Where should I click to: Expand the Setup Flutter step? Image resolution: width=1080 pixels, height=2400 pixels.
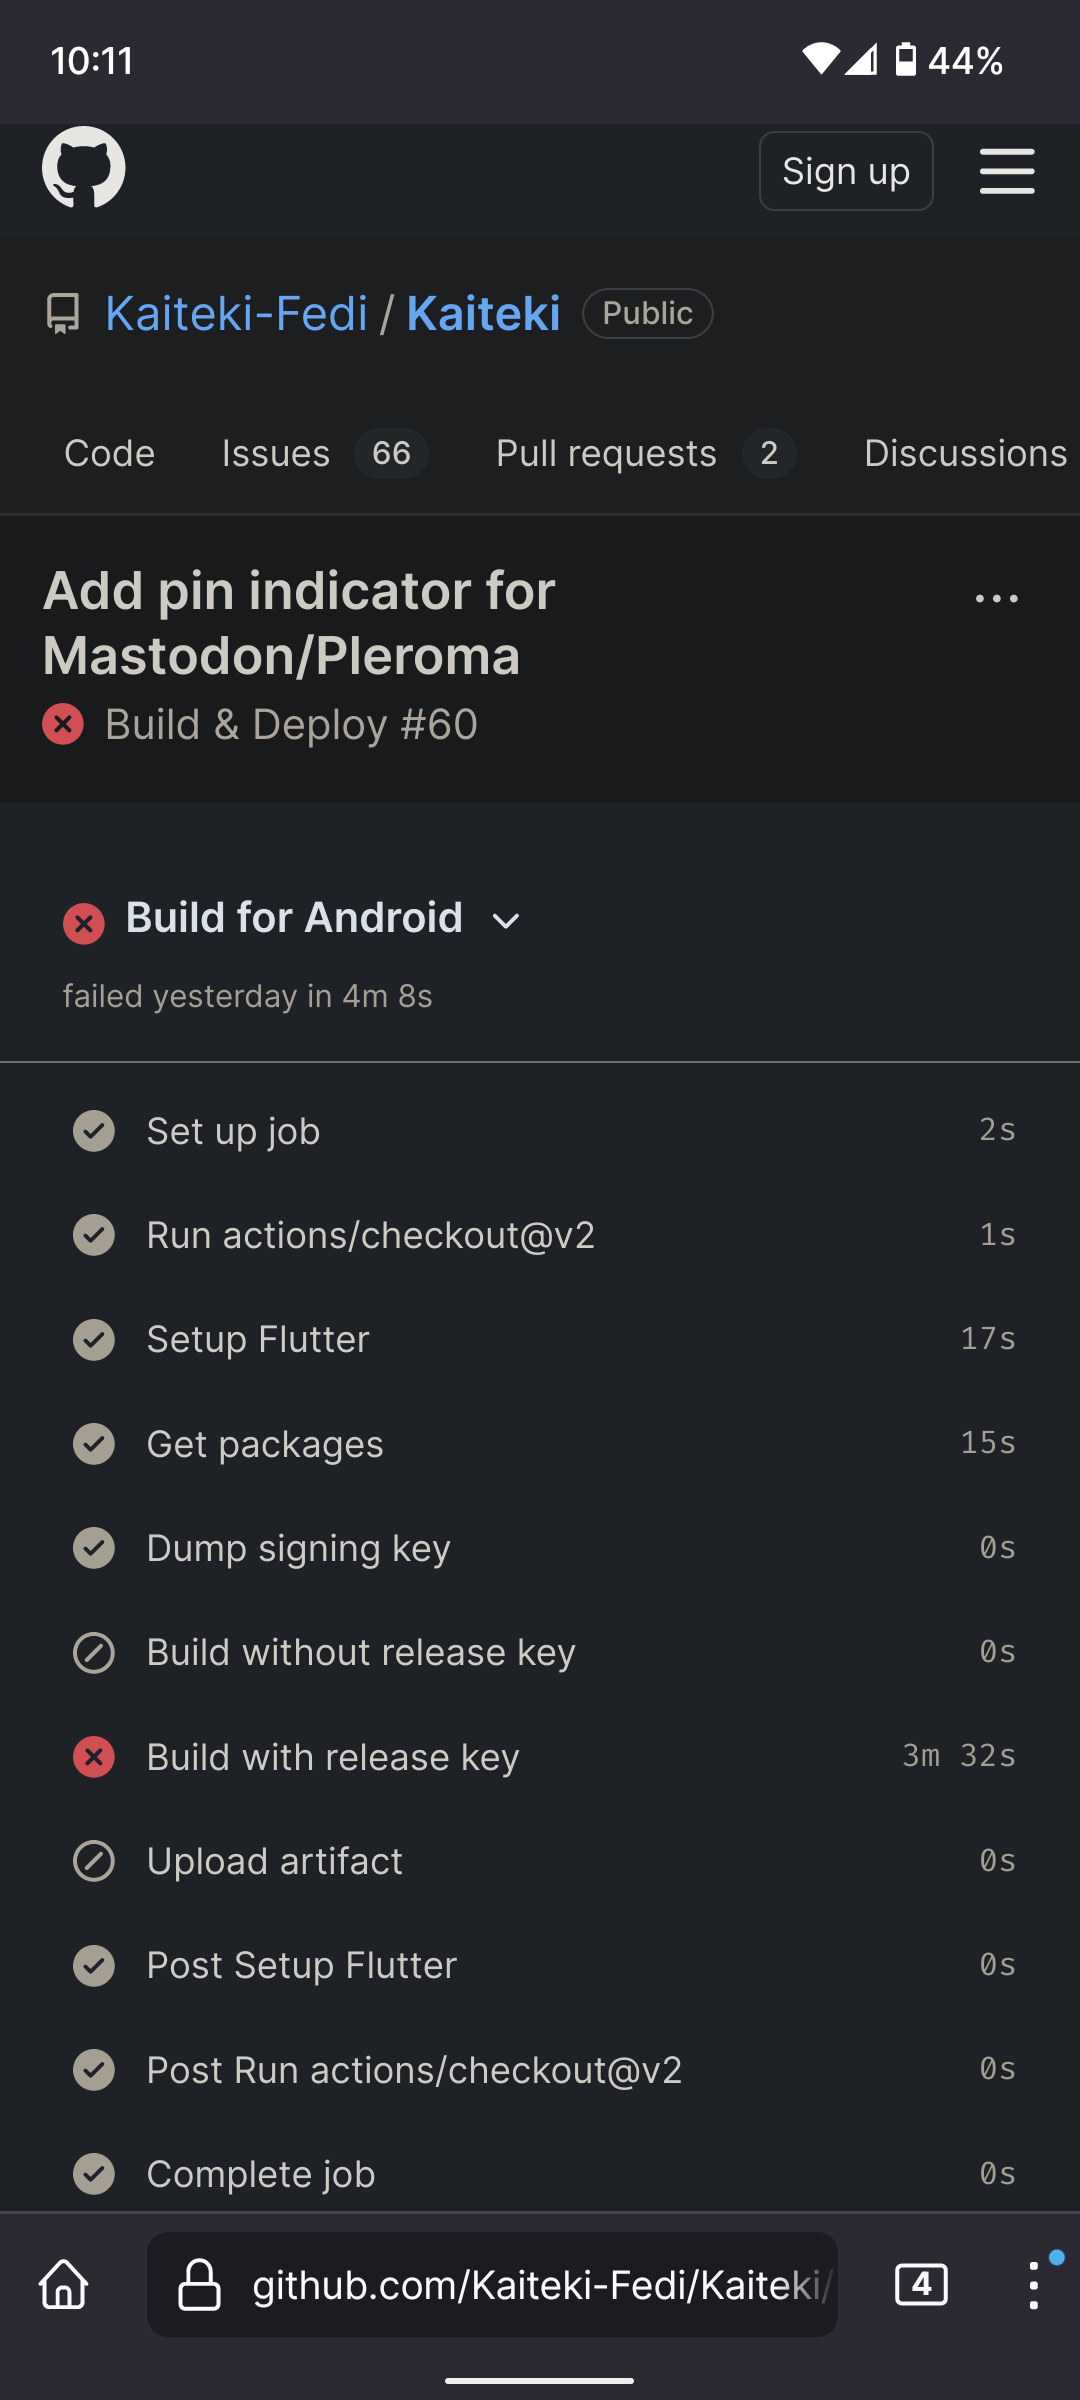tap(257, 1339)
